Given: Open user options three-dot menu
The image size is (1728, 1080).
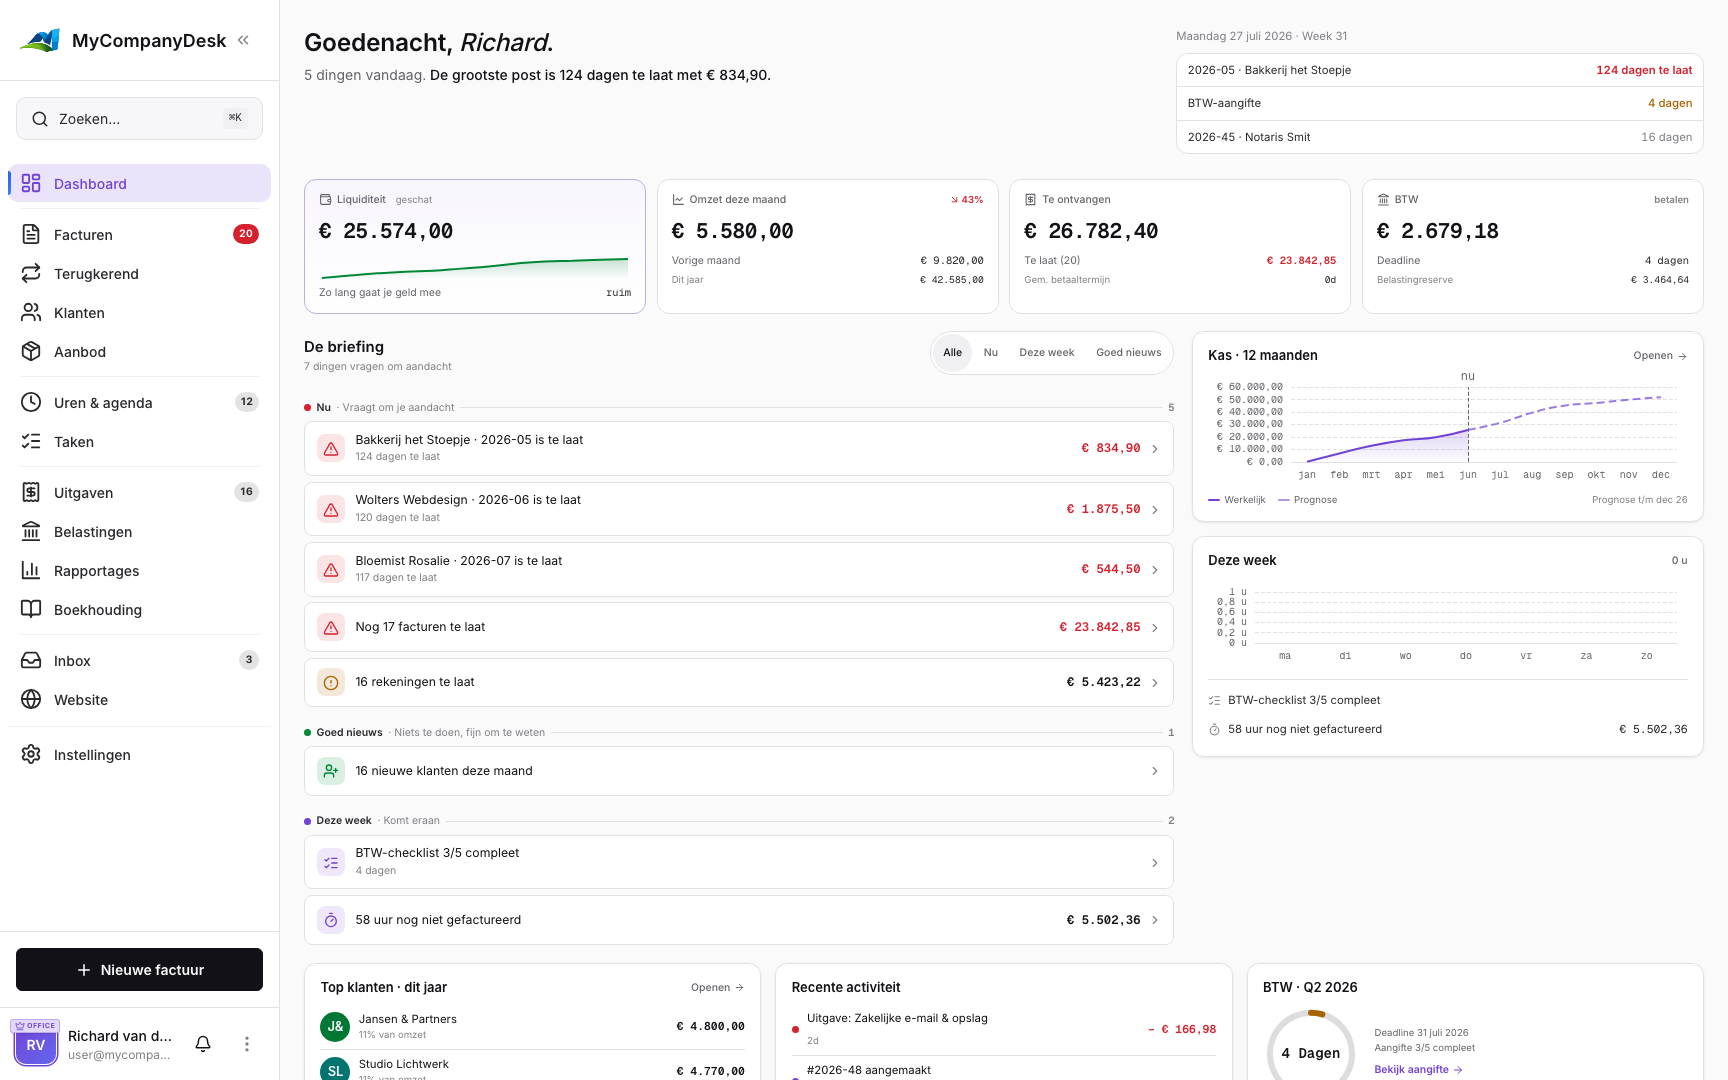Looking at the screenshot, I should 247,1044.
